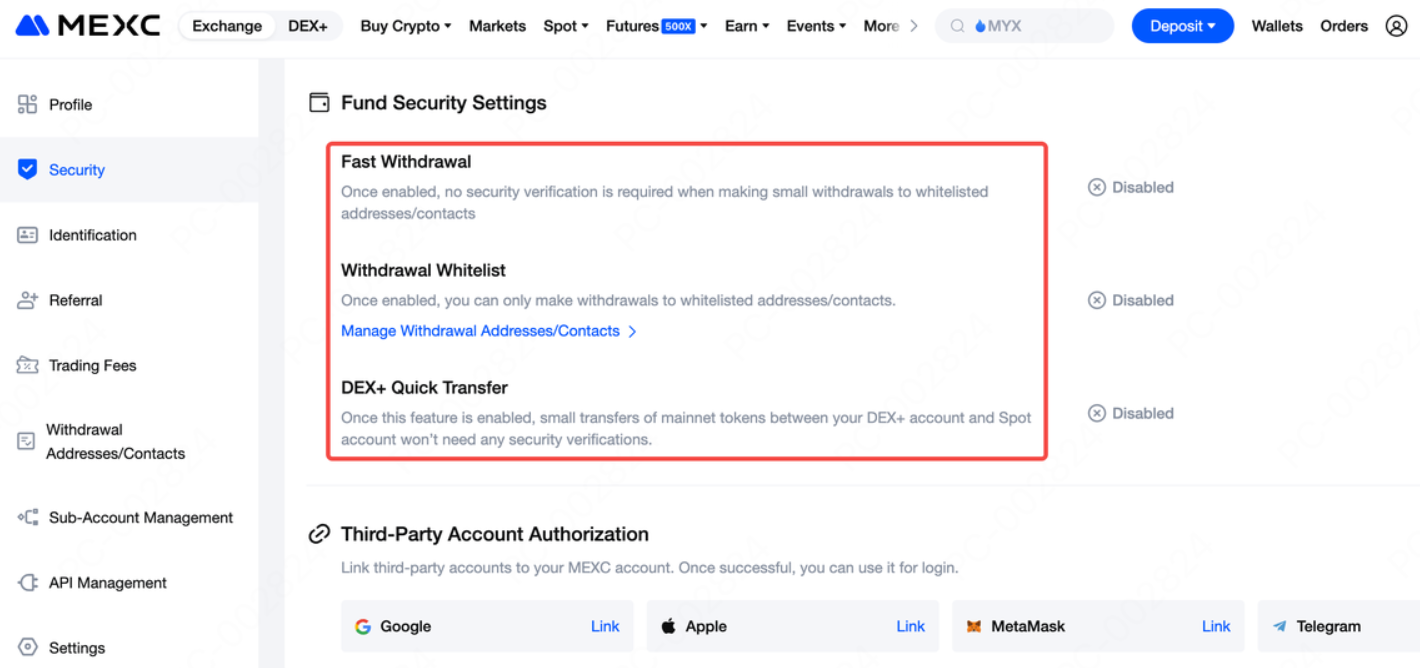Enable DEX+ Quick Transfer Disabled status
The image size is (1420, 668).
point(1131,413)
